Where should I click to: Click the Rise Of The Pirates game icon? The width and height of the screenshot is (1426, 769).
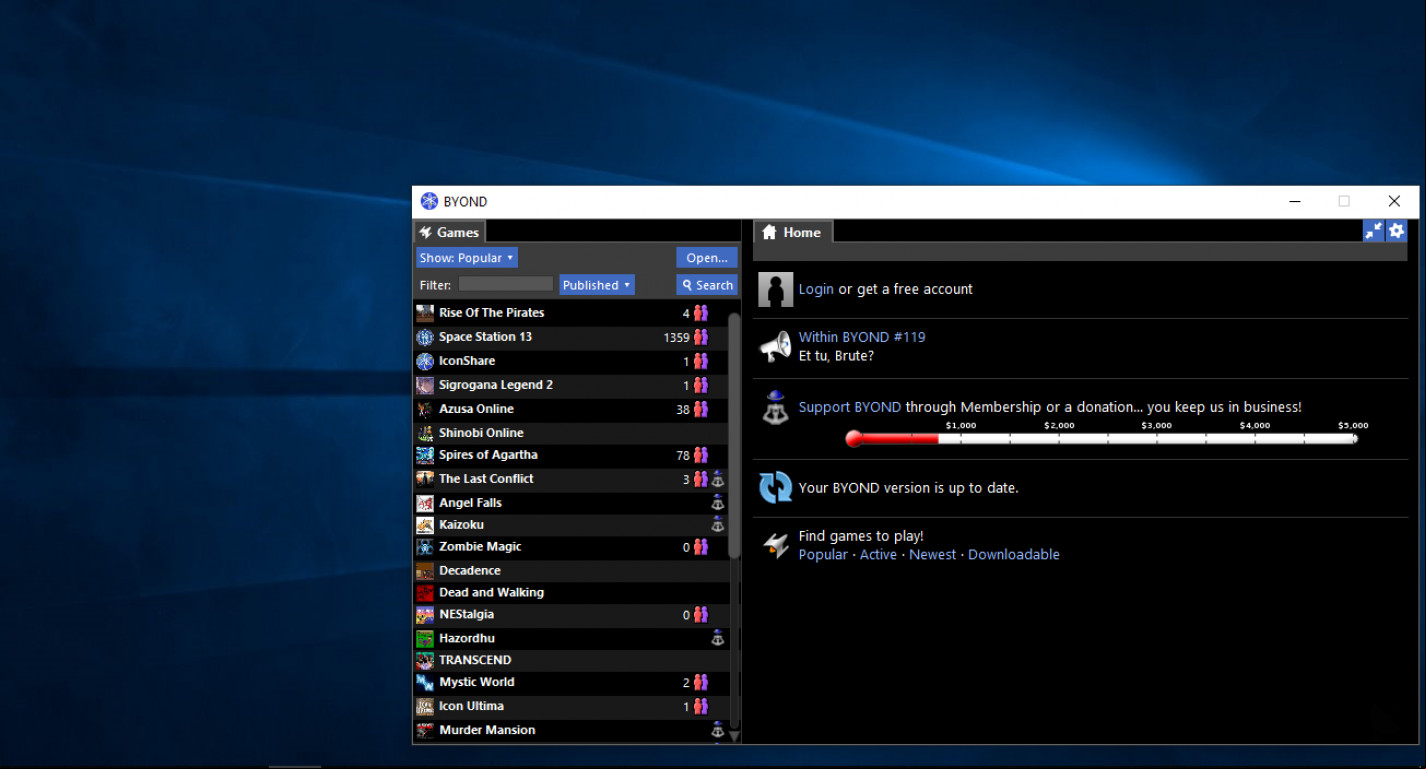425,313
